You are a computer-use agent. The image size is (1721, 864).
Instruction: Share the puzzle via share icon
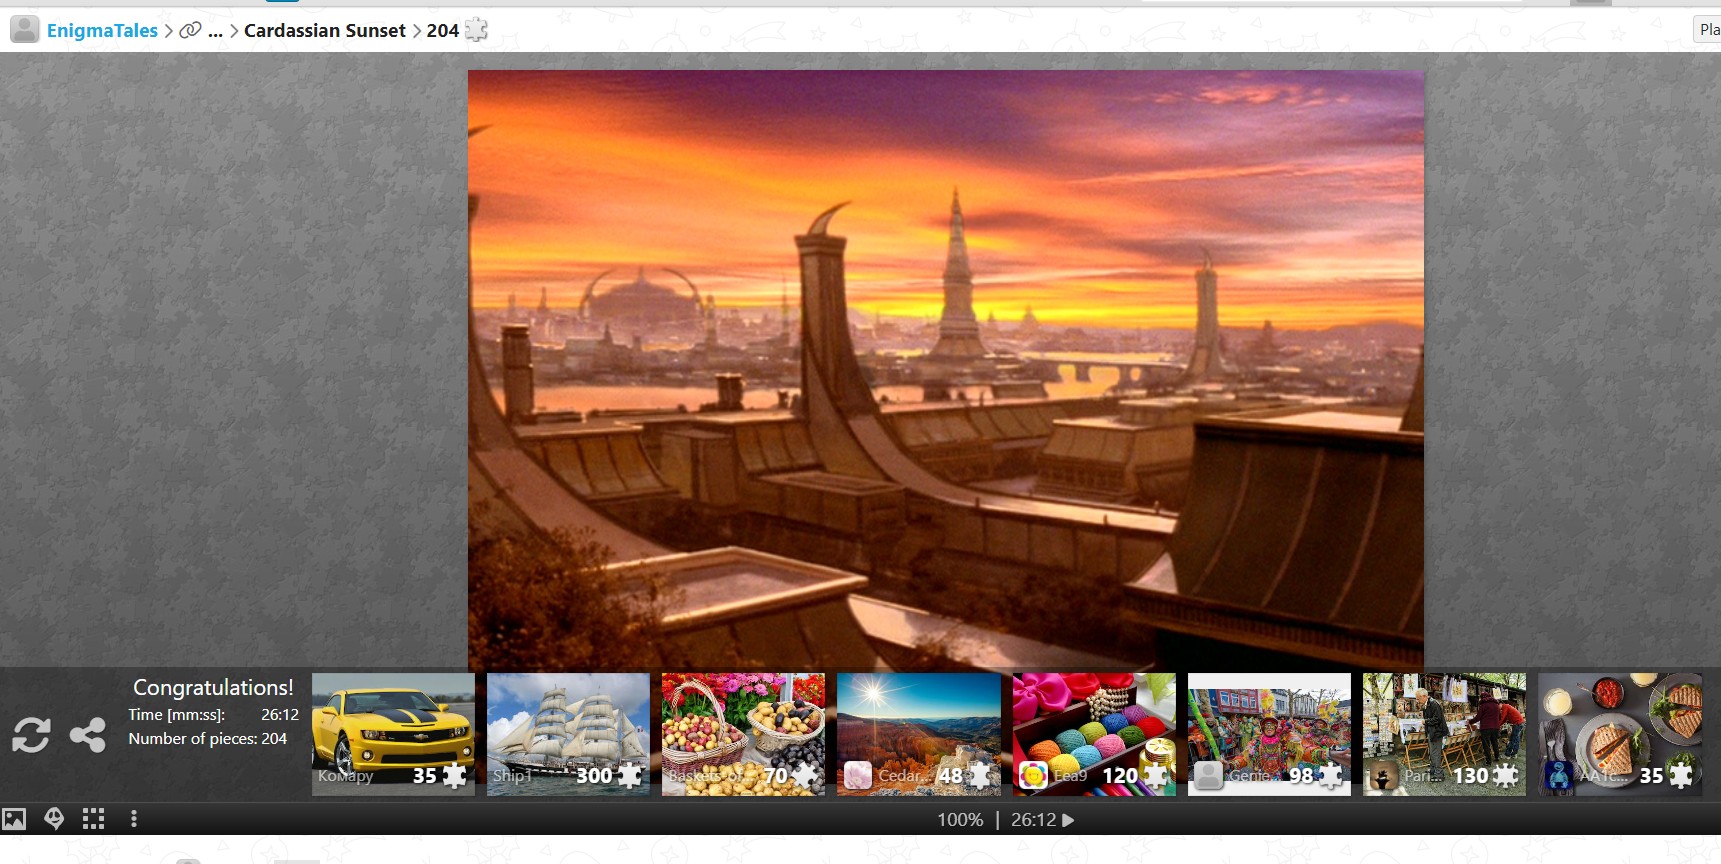[x=88, y=734]
